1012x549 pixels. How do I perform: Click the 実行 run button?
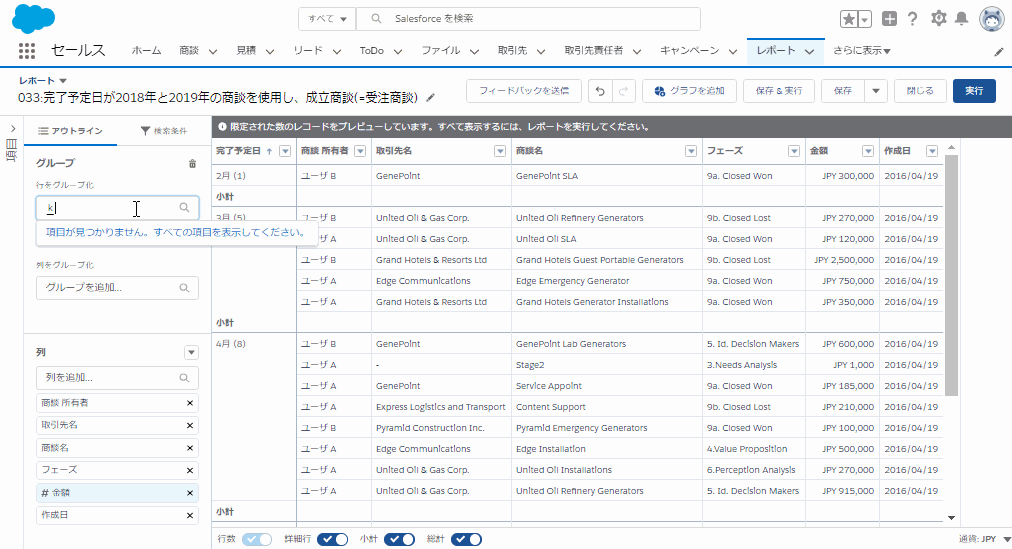pyautogui.click(x=974, y=91)
